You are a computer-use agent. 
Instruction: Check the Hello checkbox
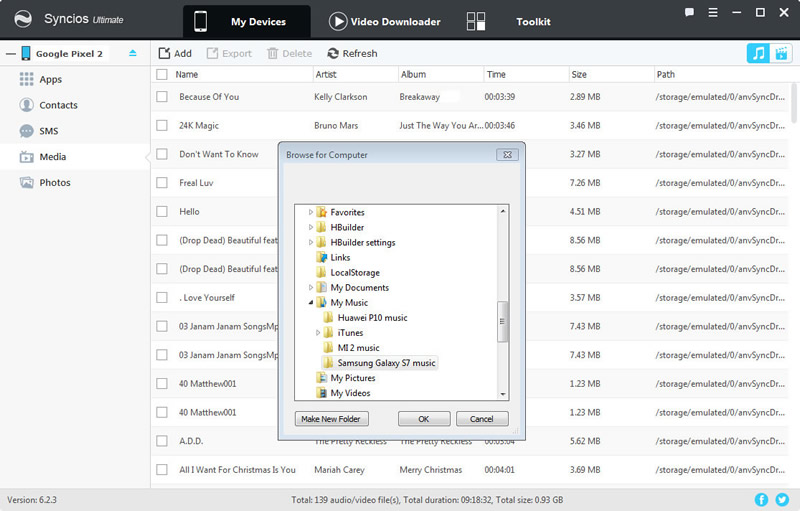tap(162, 211)
